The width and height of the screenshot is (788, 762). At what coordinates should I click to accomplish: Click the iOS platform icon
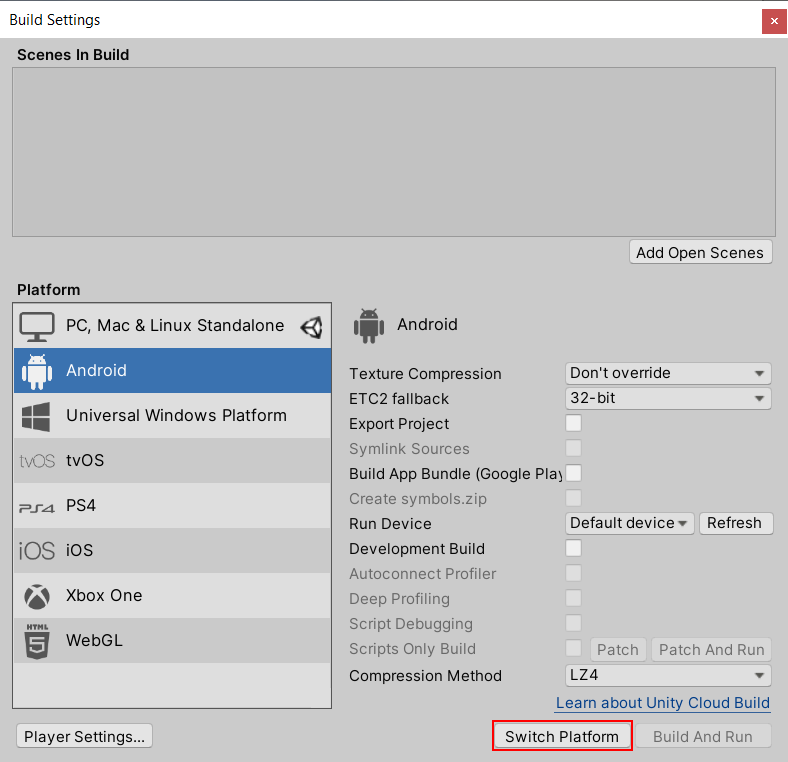pyautogui.click(x=37, y=551)
